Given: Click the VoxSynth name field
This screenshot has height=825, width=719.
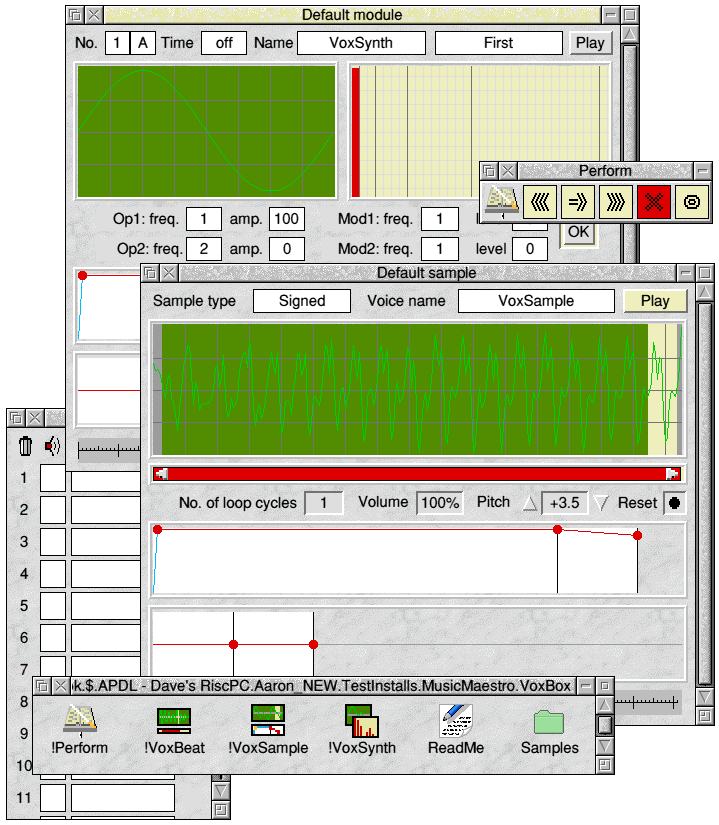Looking at the screenshot, I should (361, 43).
